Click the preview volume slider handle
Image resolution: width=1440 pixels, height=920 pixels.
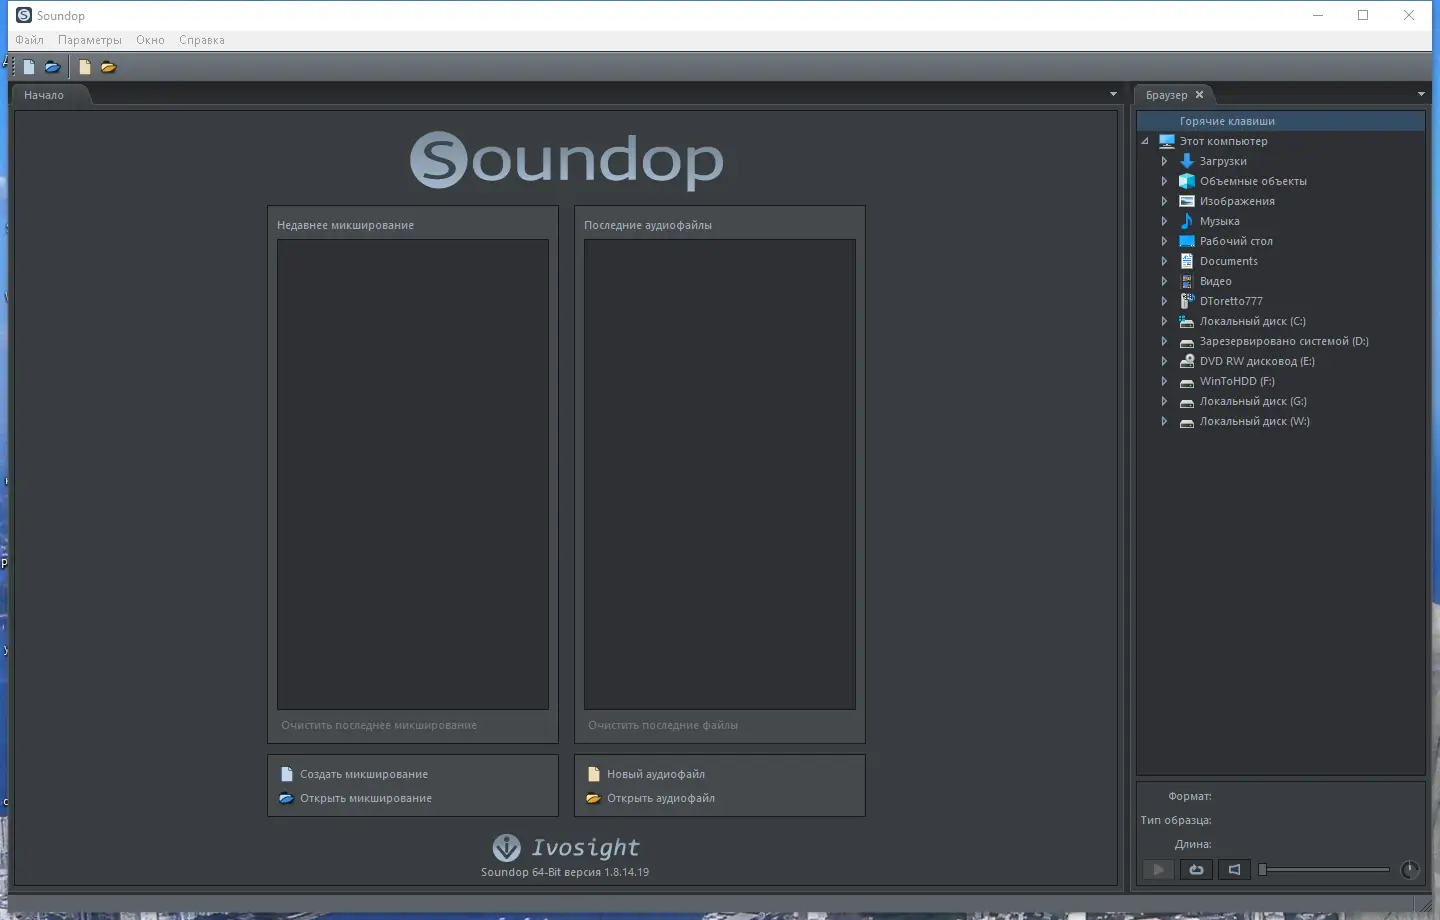[x=1263, y=870]
